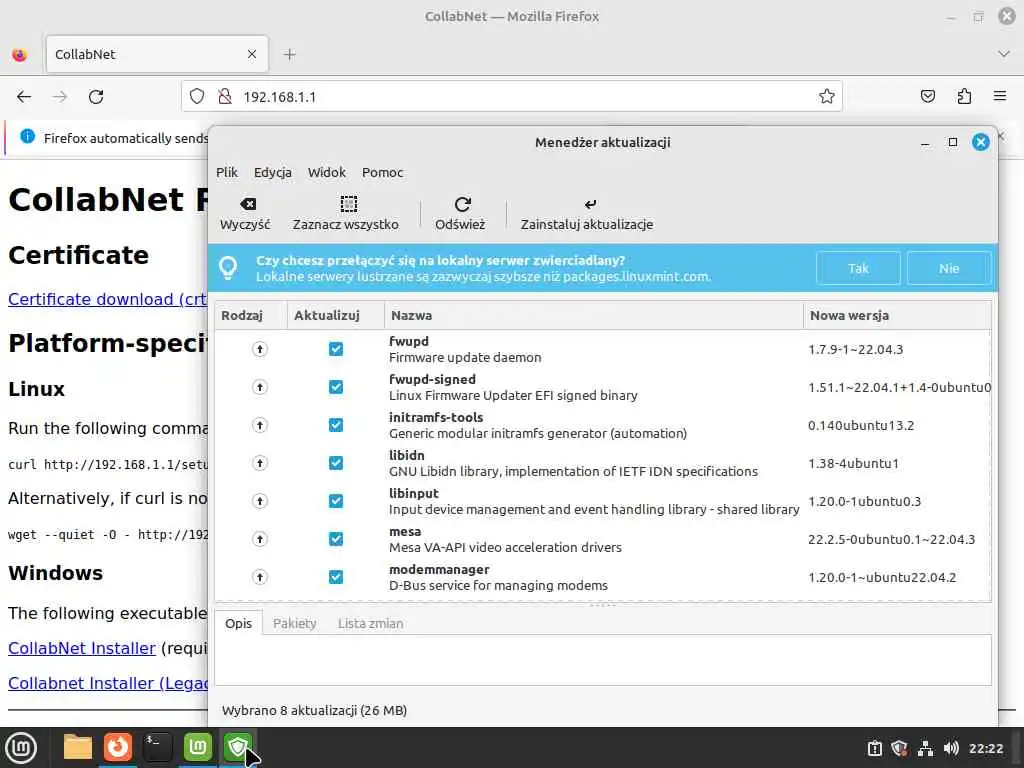Open the Edycja menu
Image resolution: width=1024 pixels, height=768 pixels.
click(272, 172)
